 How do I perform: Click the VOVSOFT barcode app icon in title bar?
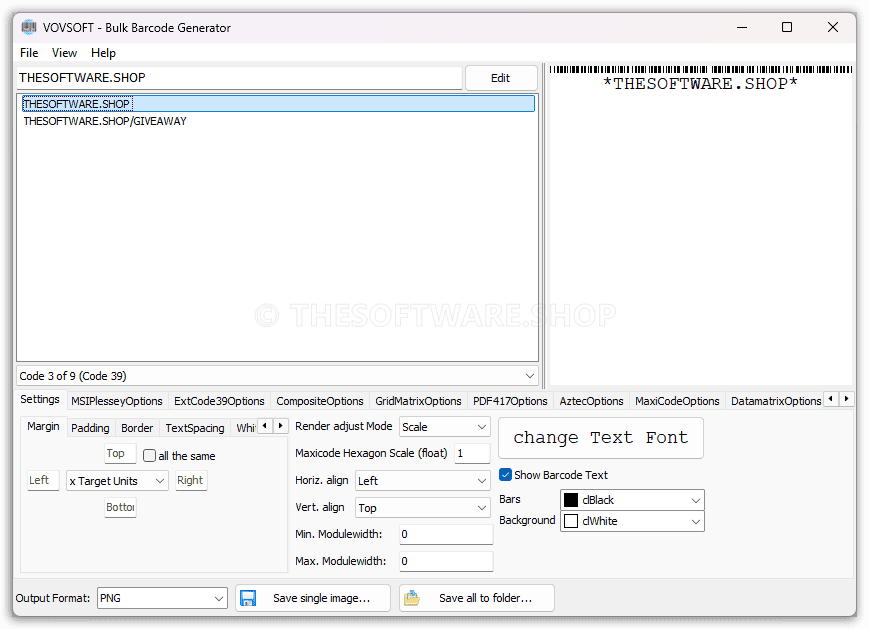(29, 27)
